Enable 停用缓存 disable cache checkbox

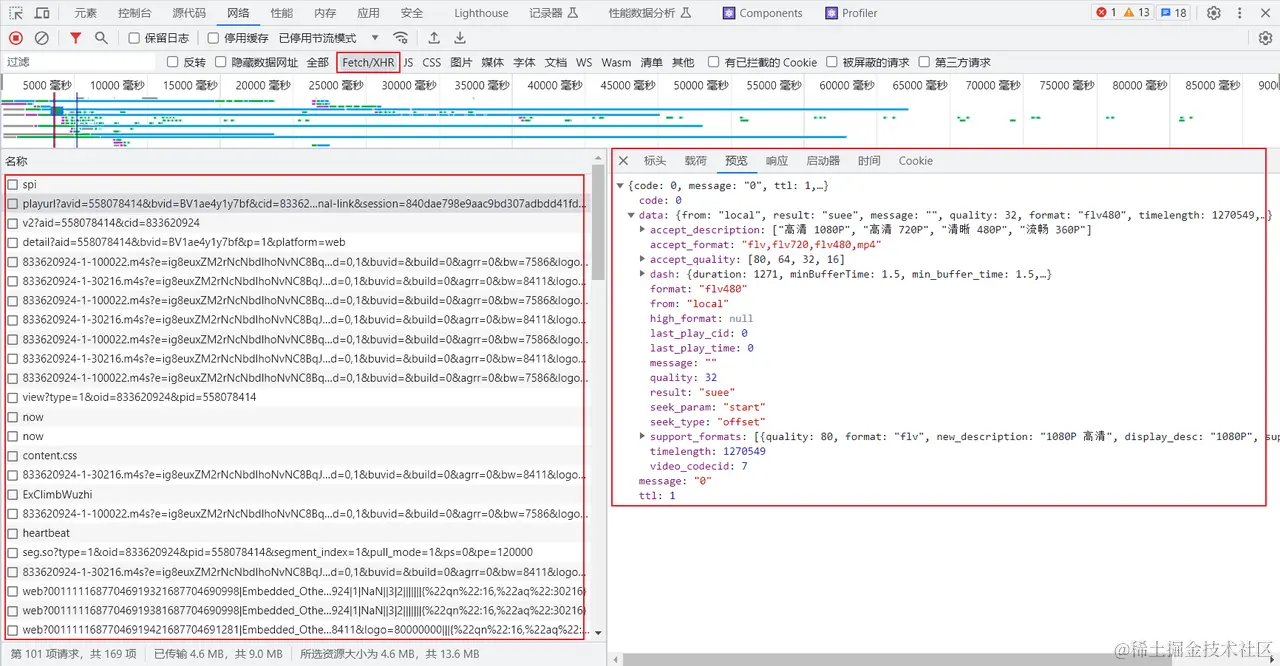(x=213, y=38)
